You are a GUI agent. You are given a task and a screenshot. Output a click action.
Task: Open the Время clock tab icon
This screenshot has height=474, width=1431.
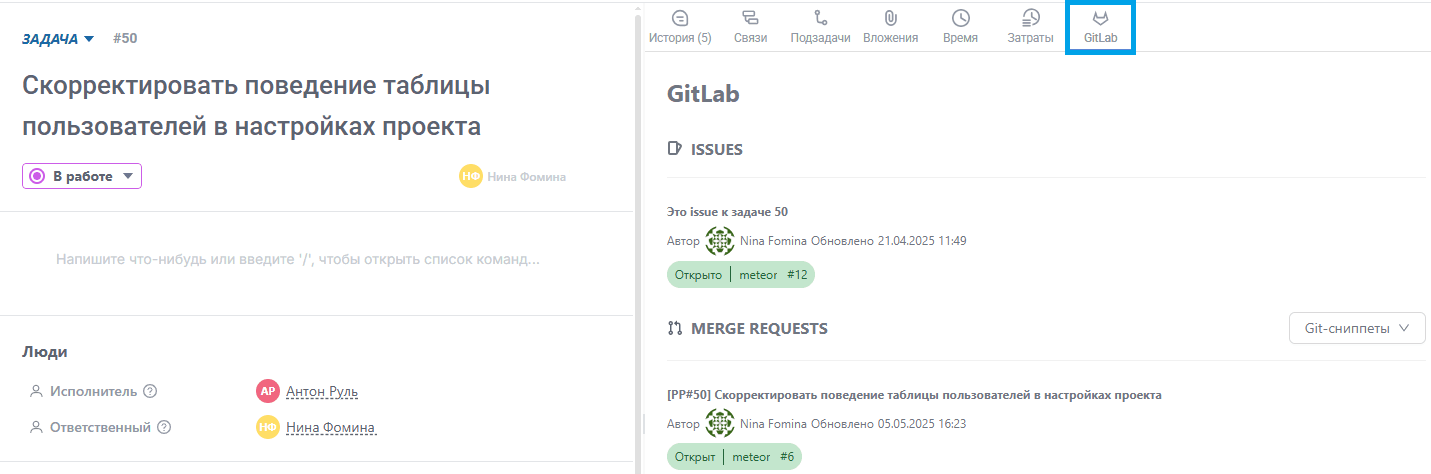tap(960, 17)
